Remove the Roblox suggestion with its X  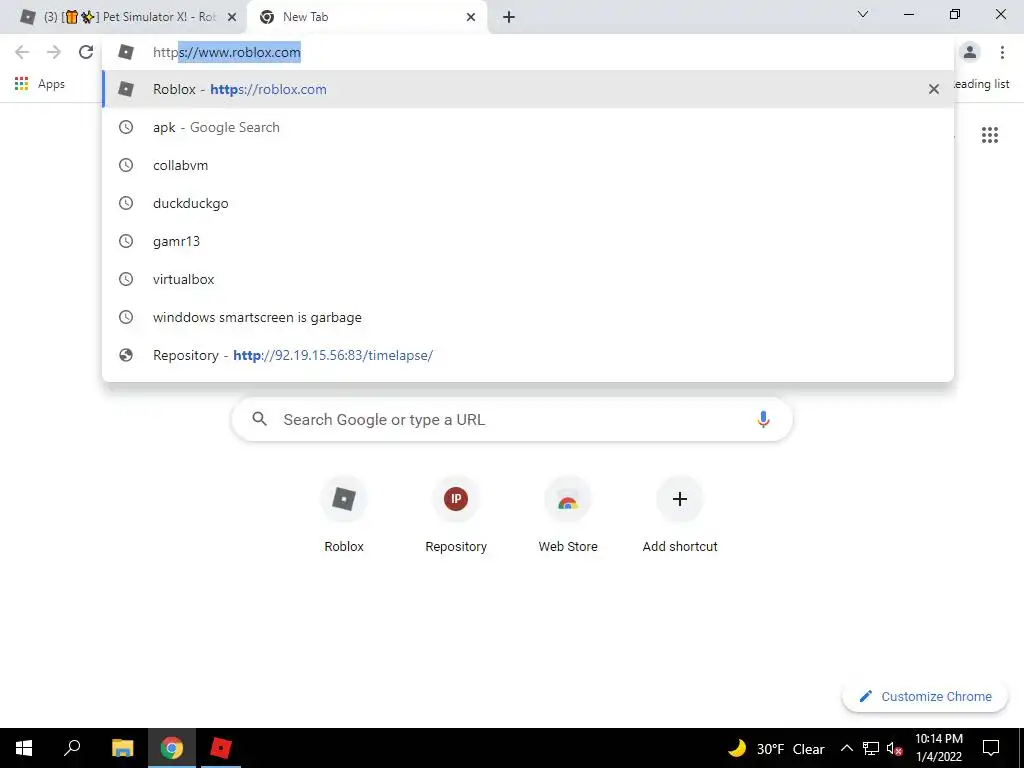click(x=934, y=89)
